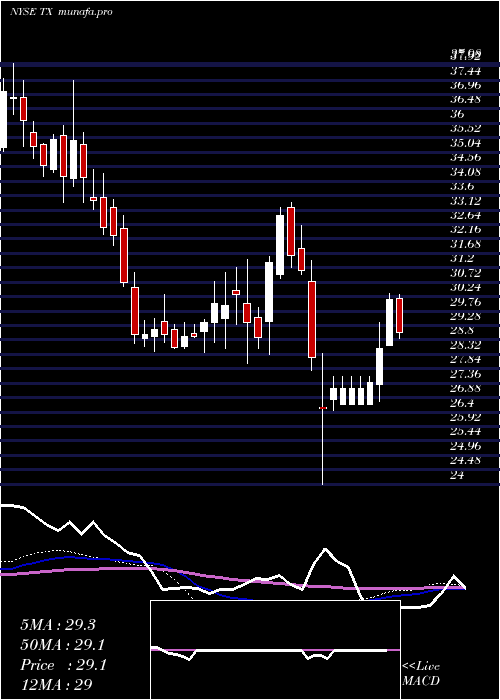Click the 27.36 price axis label

coord(465,374)
